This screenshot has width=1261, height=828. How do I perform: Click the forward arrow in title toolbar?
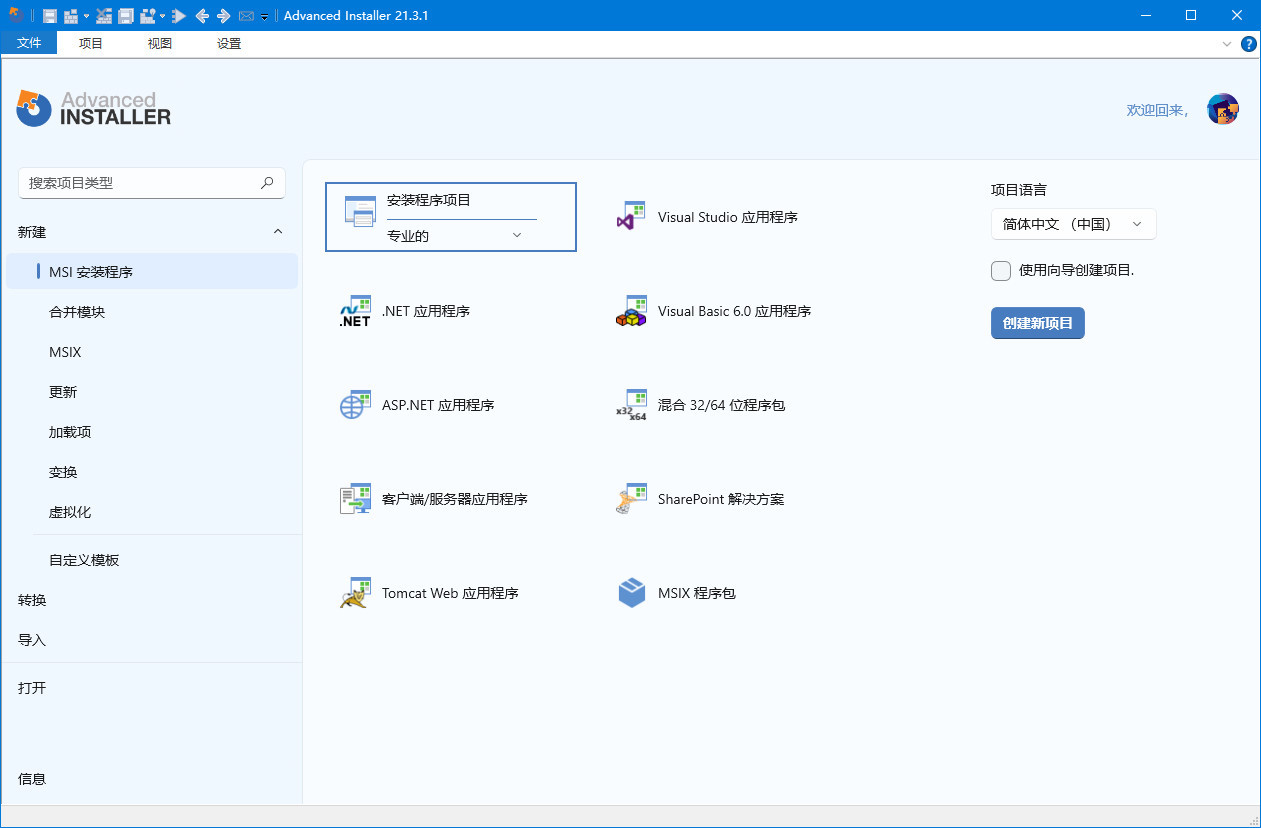(x=224, y=16)
